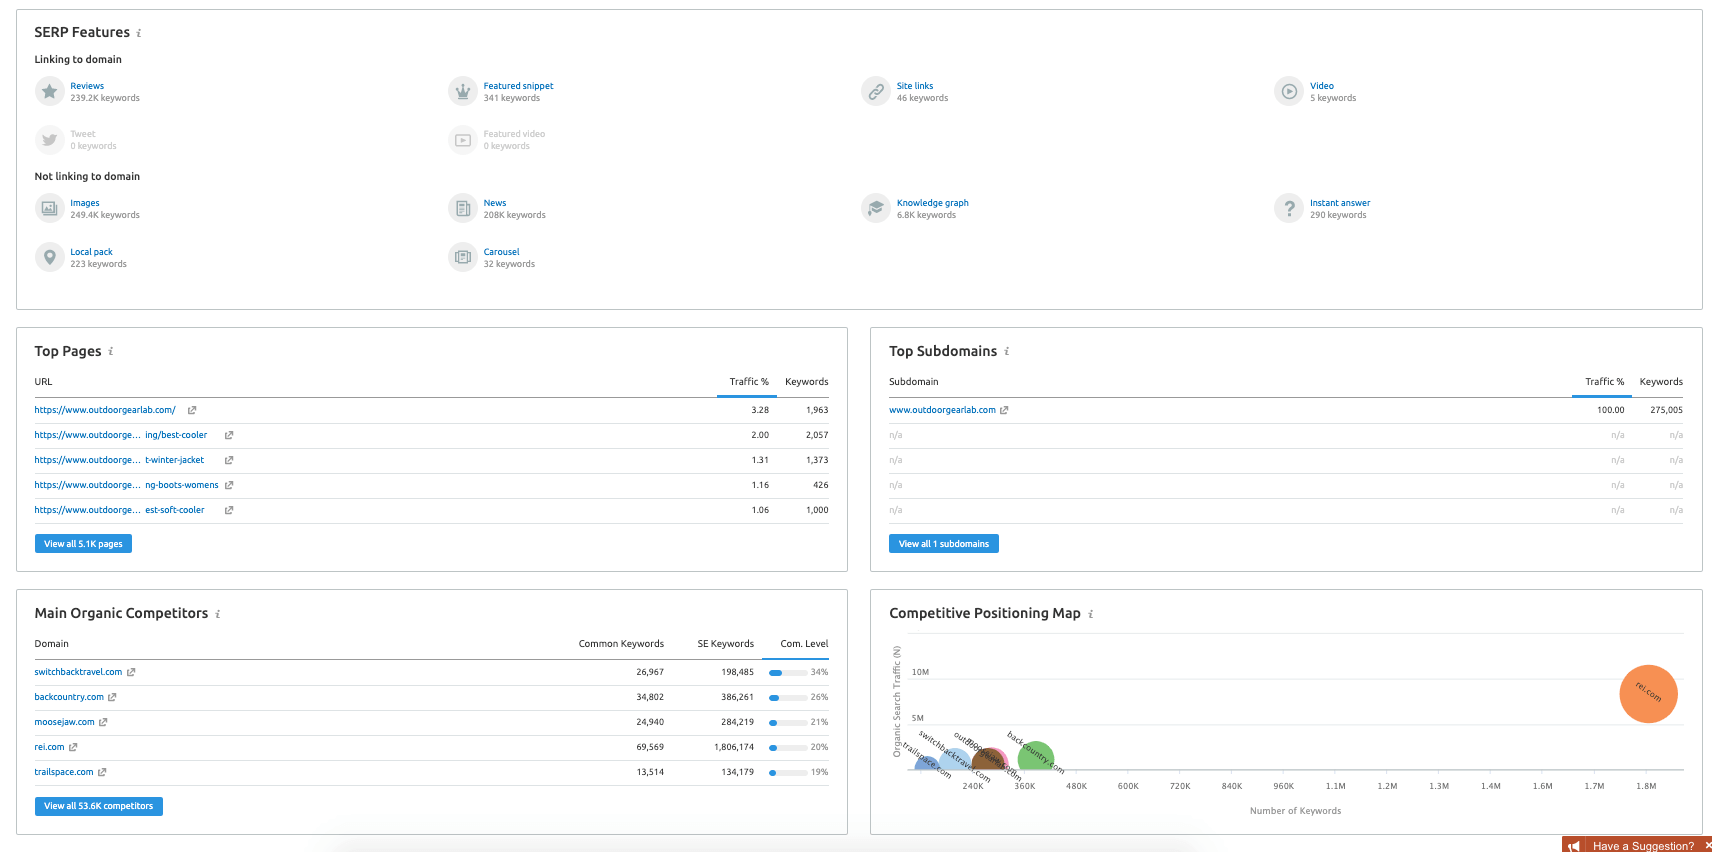Click the Featured snippet crown icon

(462, 91)
